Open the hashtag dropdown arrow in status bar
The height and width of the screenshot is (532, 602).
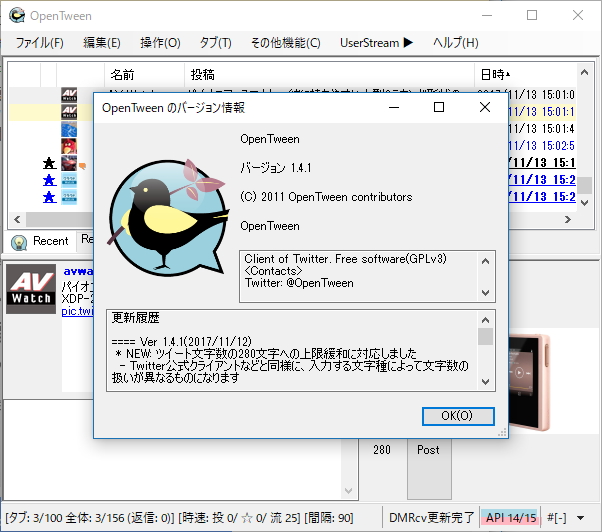click(581, 518)
